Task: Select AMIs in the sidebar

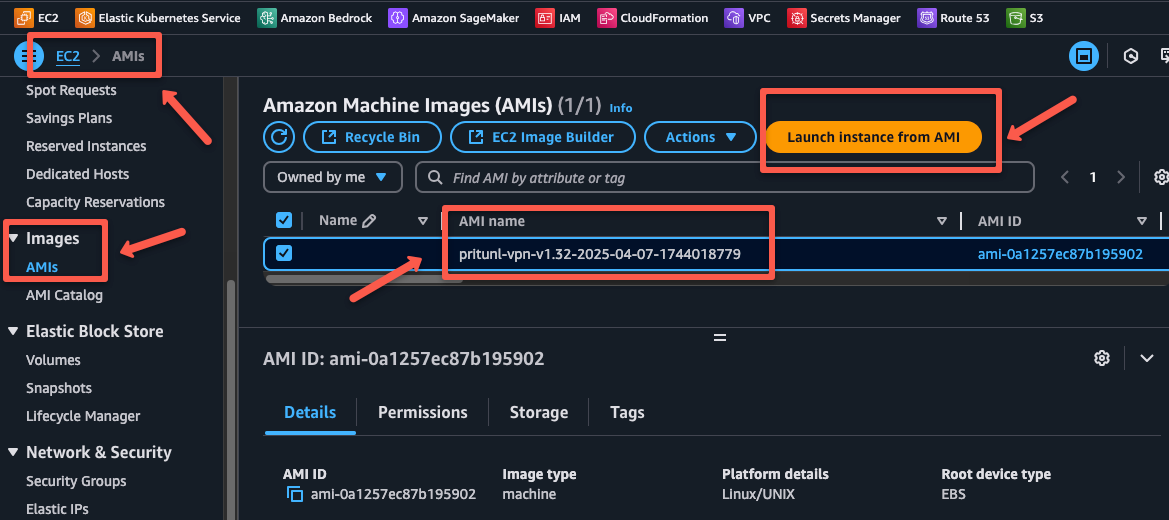Action: click(x=42, y=267)
